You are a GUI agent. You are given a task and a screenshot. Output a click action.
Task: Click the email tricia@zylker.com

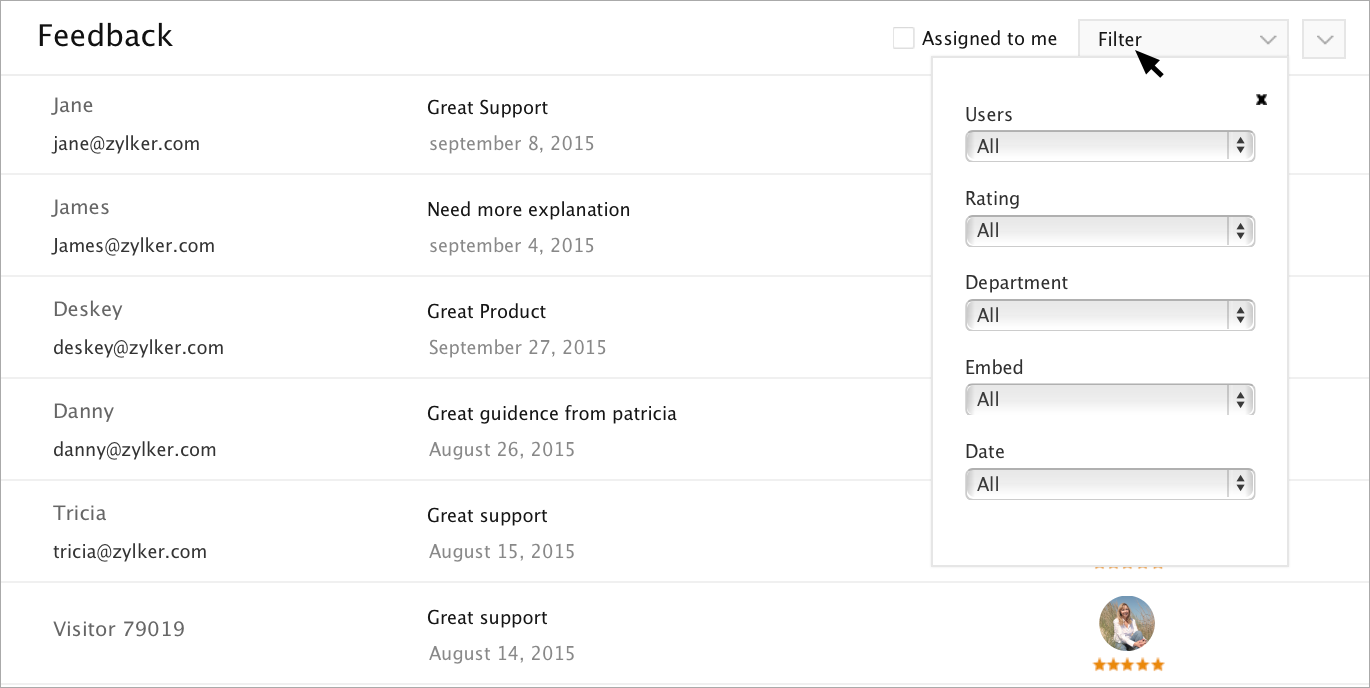point(130,552)
